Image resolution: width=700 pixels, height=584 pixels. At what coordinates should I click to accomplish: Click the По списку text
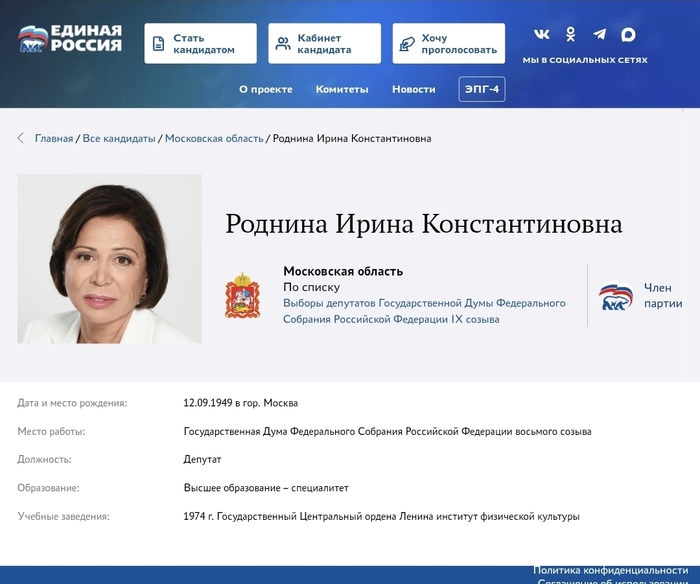[x=312, y=287]
